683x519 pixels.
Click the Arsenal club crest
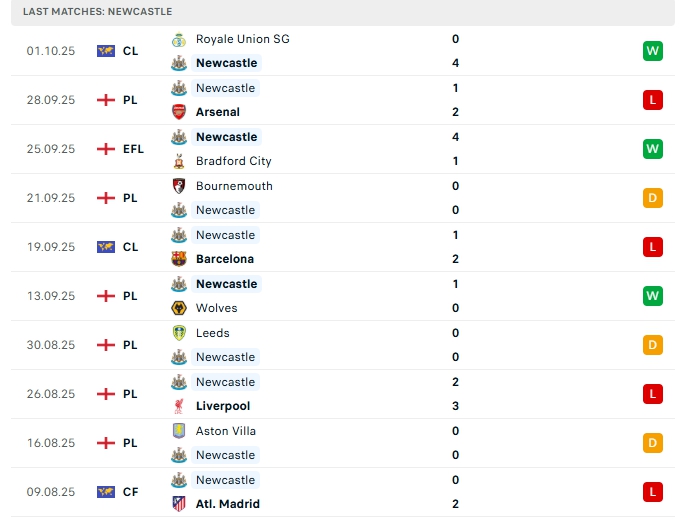[179, 112]
